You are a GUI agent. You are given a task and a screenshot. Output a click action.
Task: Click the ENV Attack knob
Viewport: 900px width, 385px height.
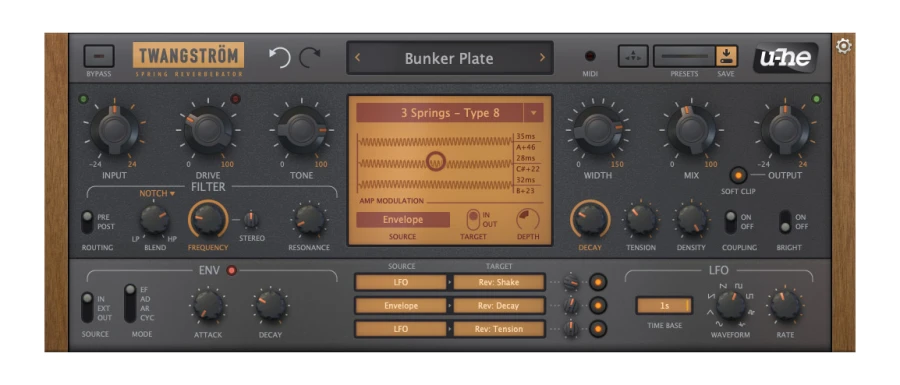tap(208, 305)
